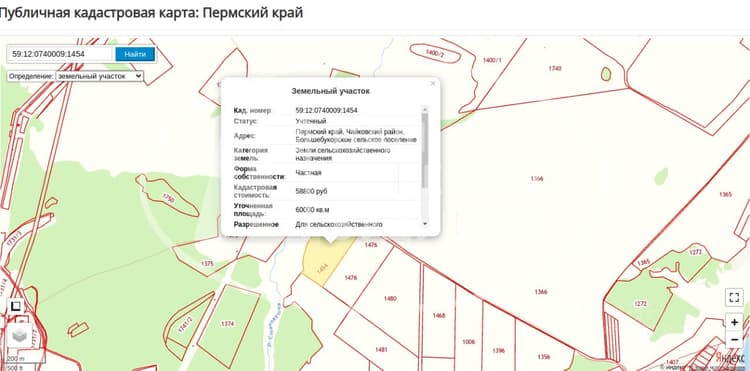Screen dimensions: 750x371
Task: Click the popup vertical scrollbar thumb
Action: coord(425,151)
